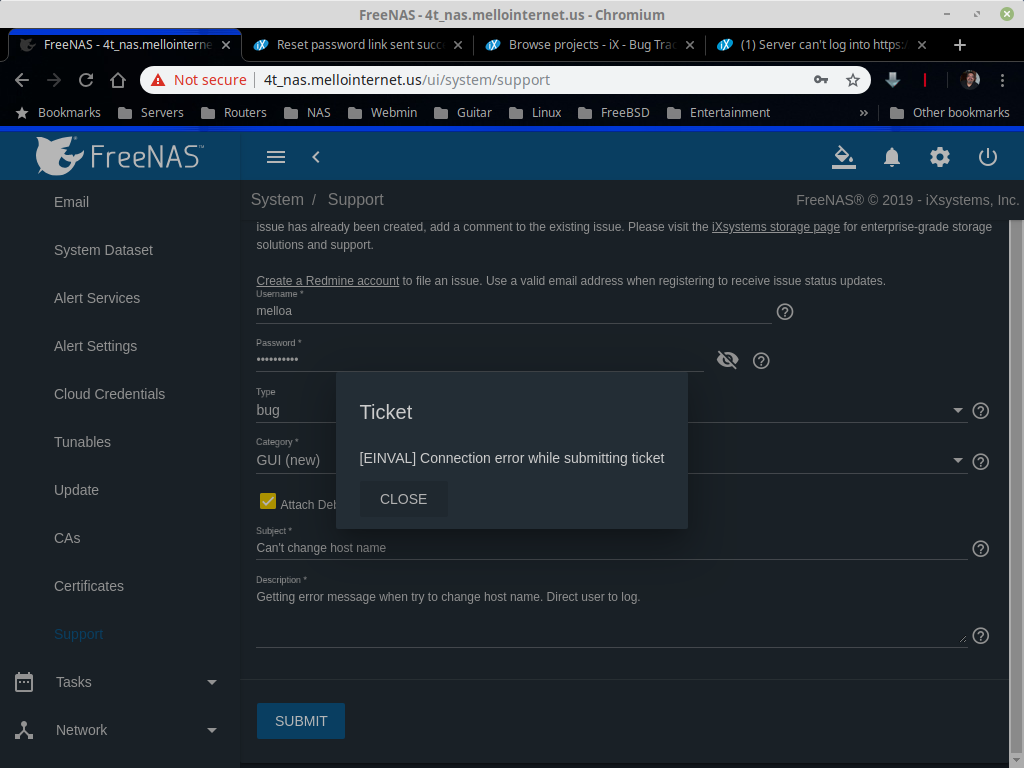
Task: Bookmark this page with the star
Action: 853,80
